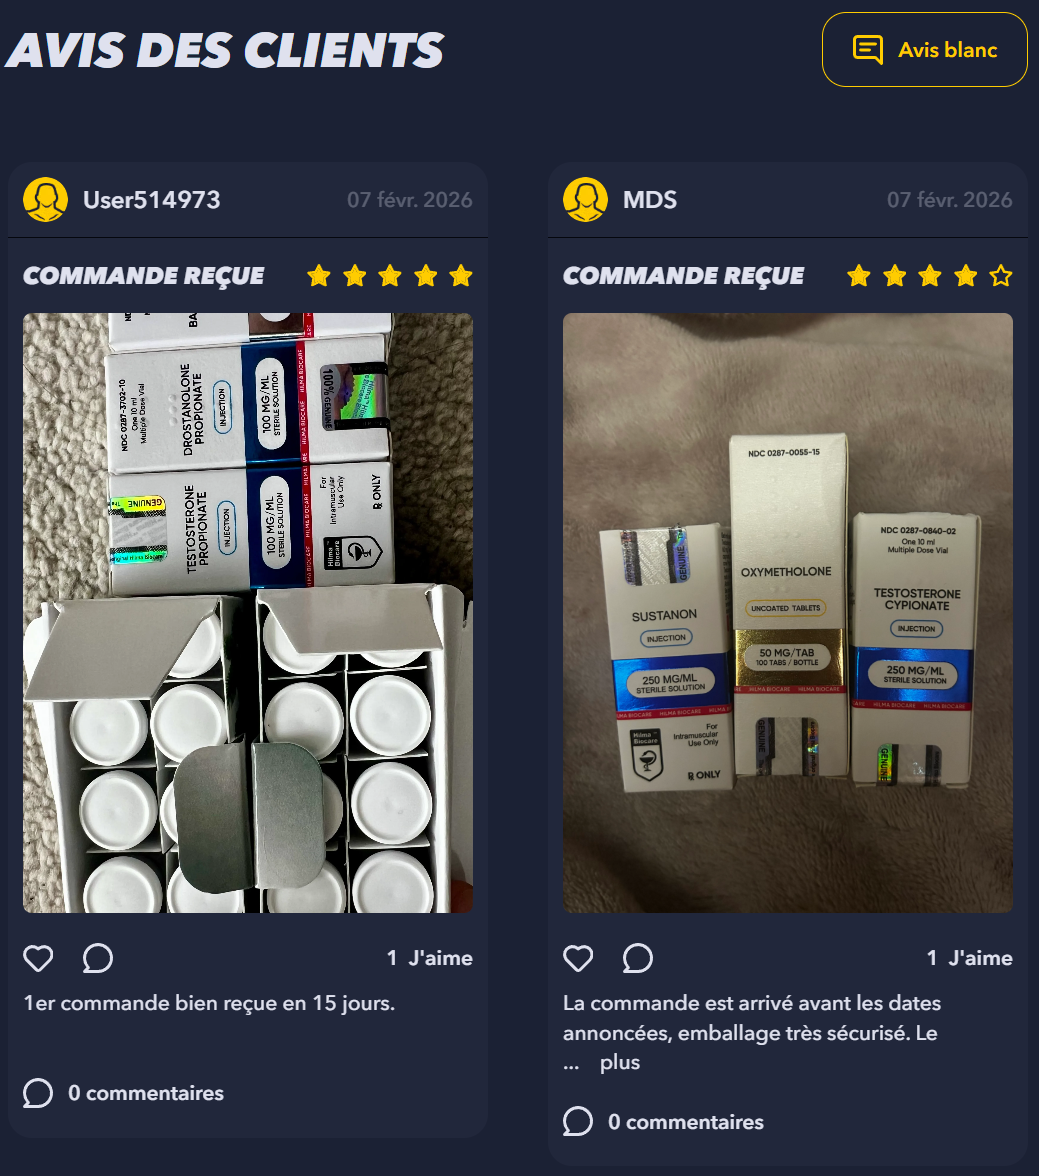Open comment bubble under User514973's photo
The image size is (1039, 1176).
pos(98,958)
